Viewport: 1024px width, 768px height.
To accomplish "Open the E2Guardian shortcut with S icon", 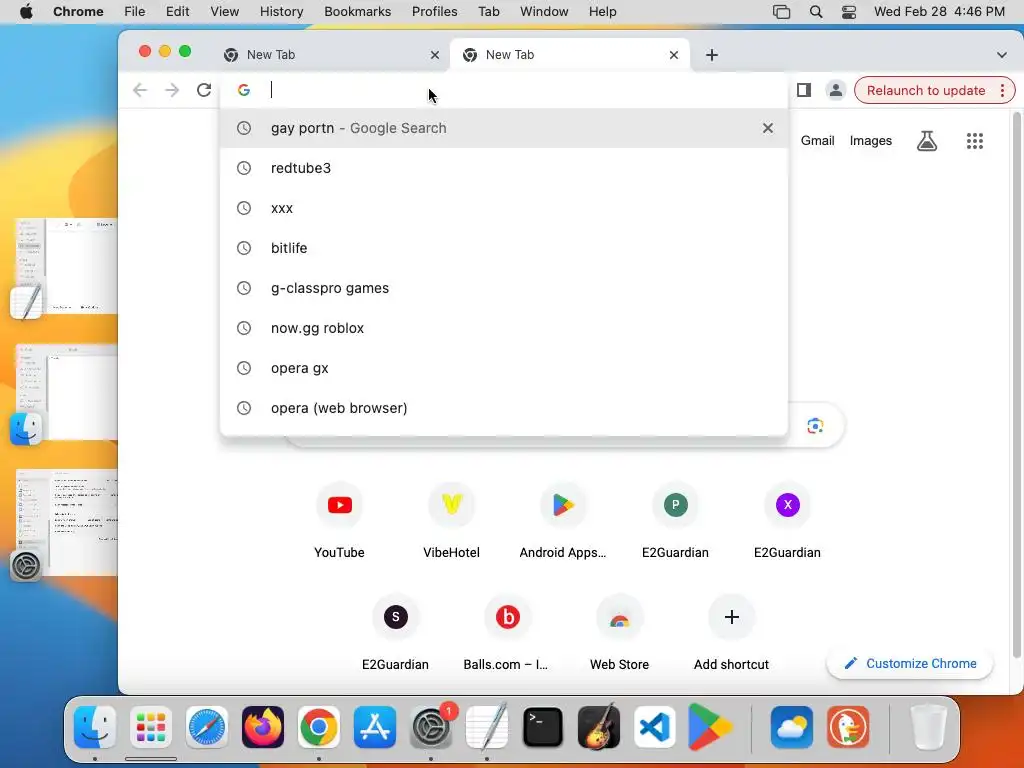I will (396, 632).
